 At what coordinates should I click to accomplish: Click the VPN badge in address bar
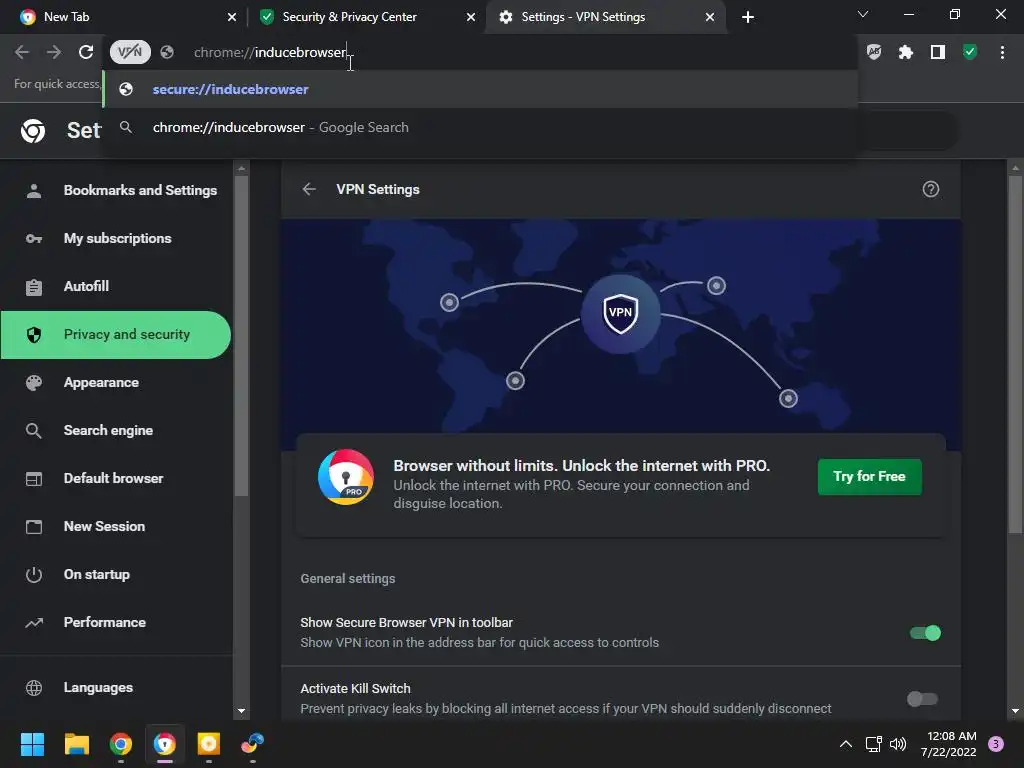[130, 52]
